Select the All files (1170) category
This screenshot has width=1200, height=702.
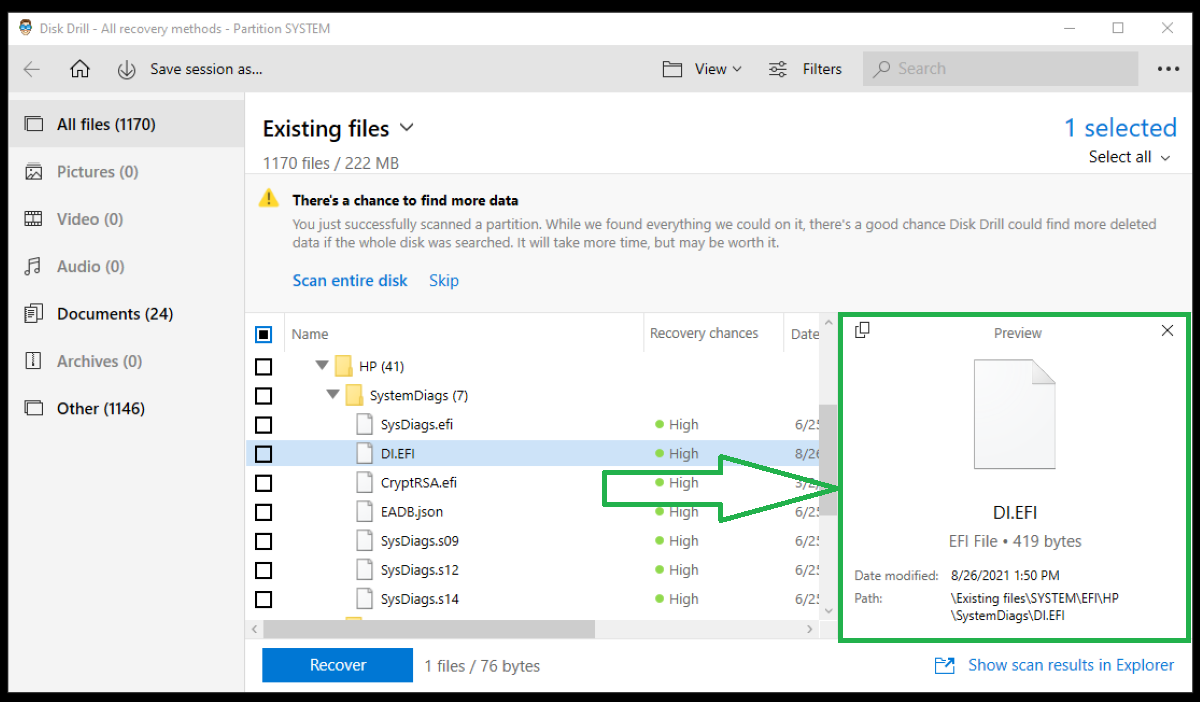click(x=126, y=124)
